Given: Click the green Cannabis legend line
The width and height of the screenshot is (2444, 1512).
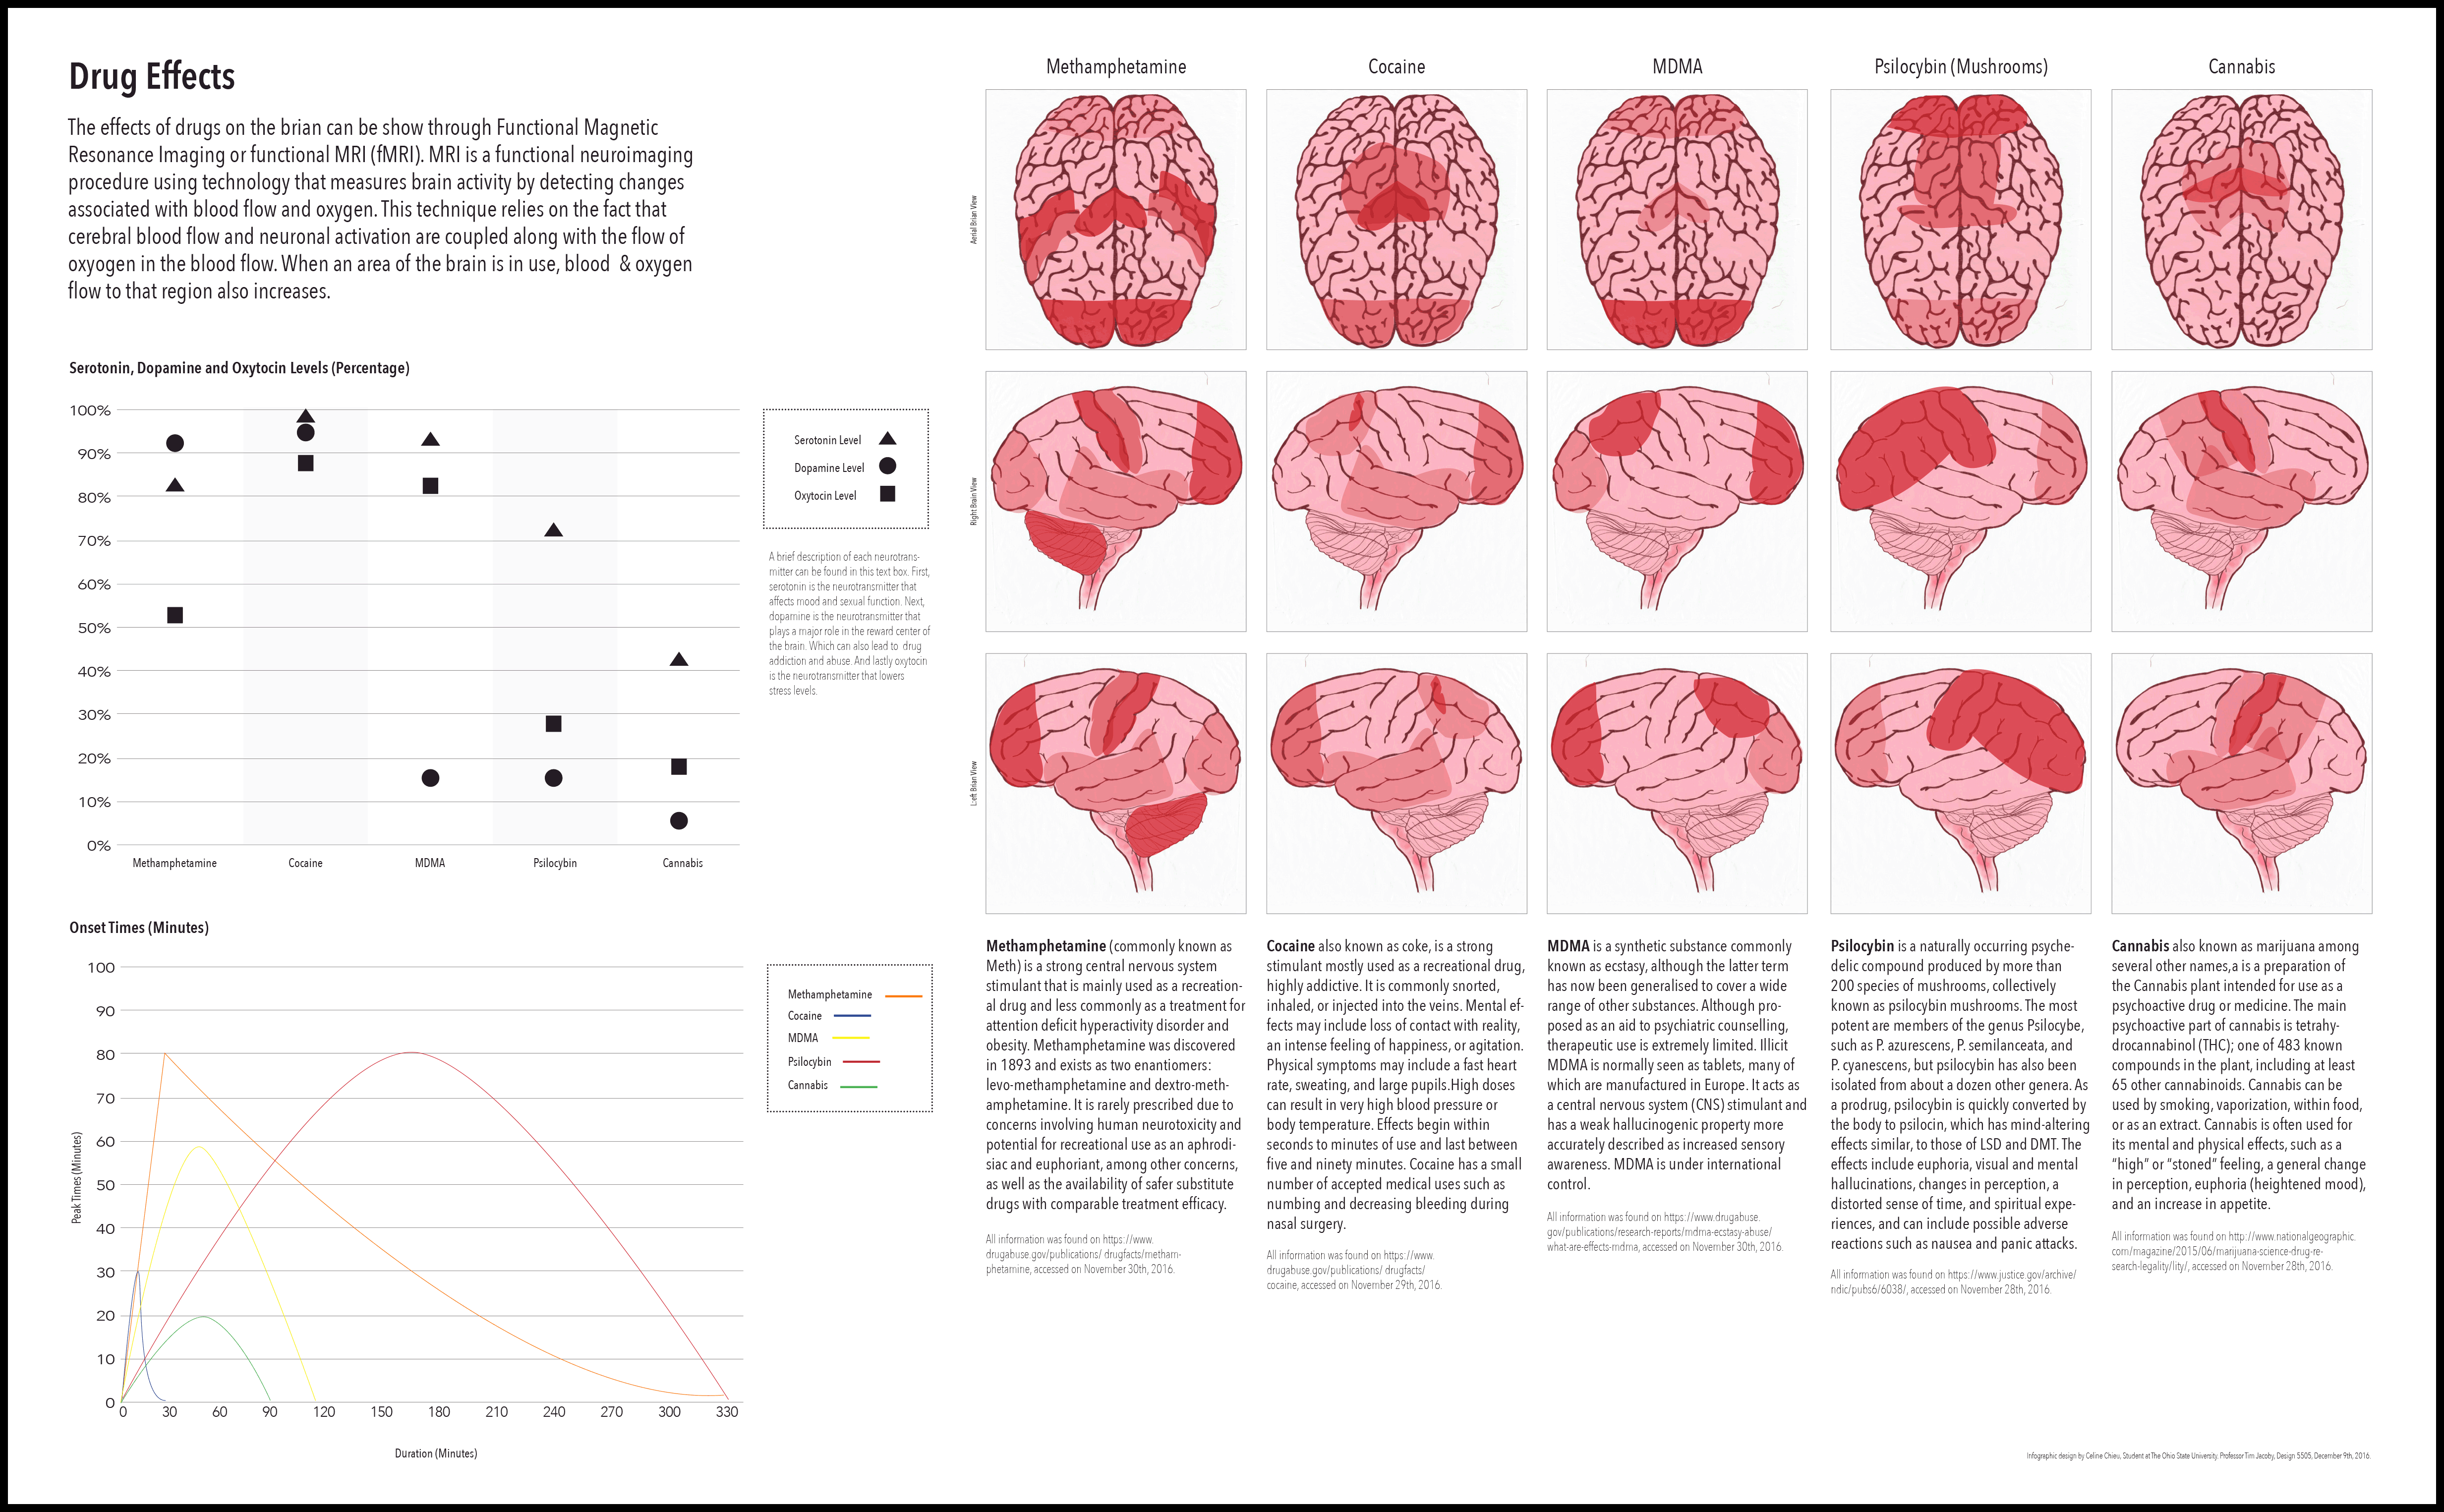Looking at the screenshot, I should (858, 1086).
